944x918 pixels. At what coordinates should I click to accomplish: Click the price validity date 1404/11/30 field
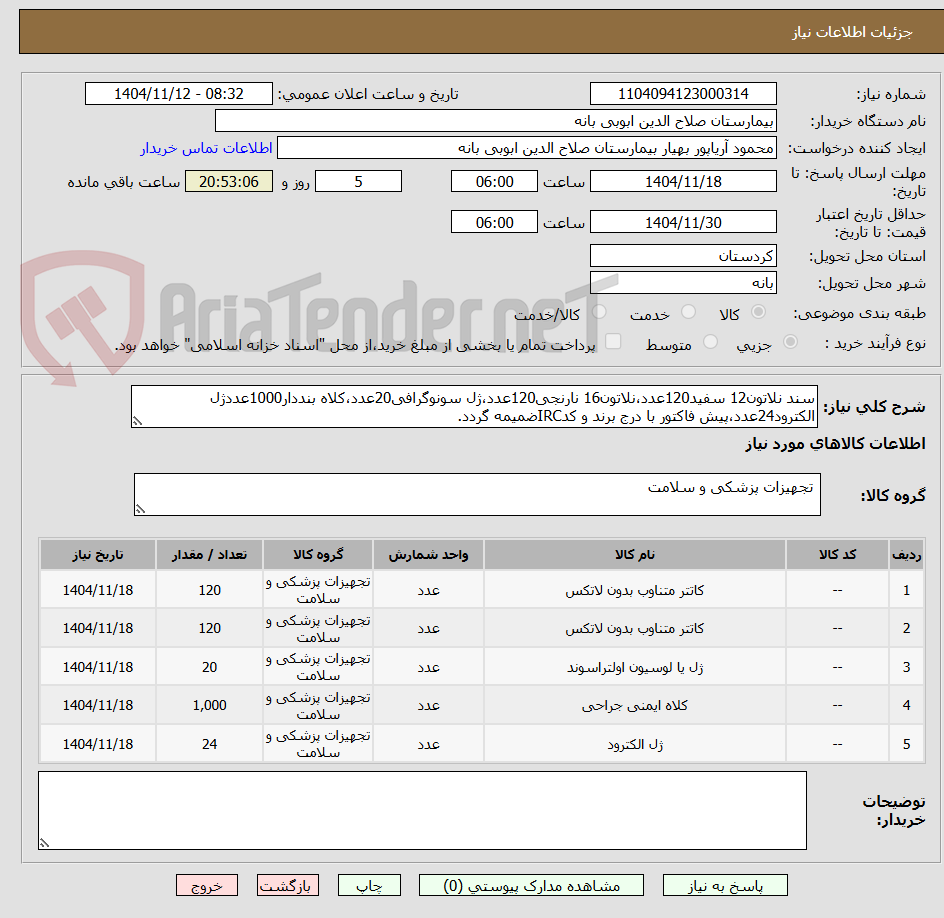point(683,222)
